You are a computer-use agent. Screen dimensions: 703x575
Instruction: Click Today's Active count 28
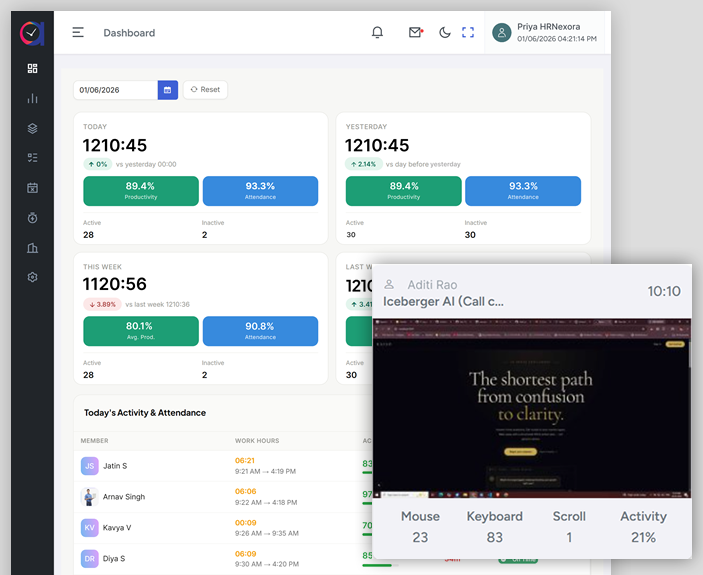coord(89,235)
